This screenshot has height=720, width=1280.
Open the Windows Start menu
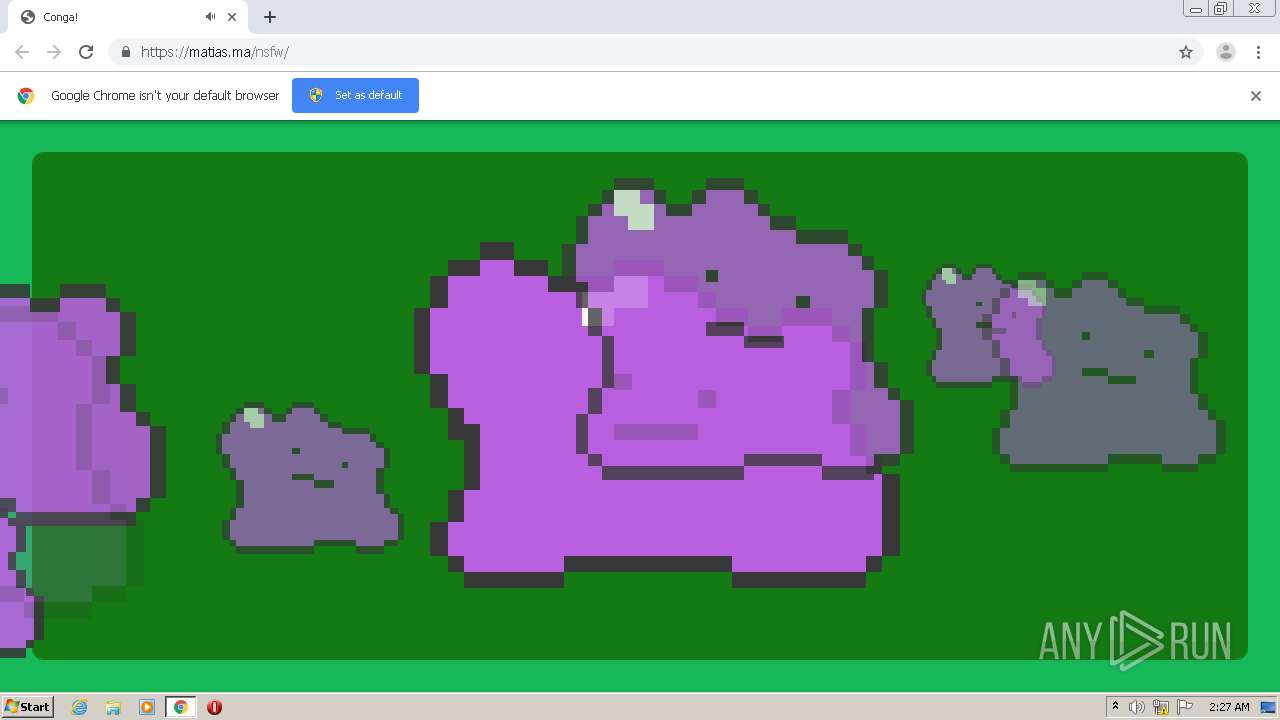tap(28, 706)
